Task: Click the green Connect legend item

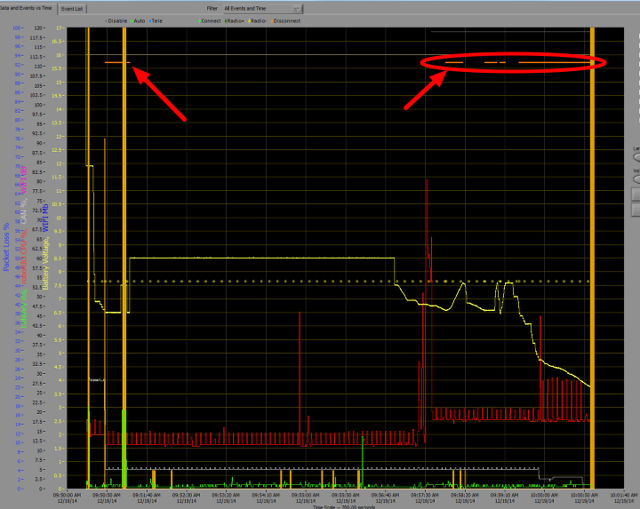Action: pos(212,19)
